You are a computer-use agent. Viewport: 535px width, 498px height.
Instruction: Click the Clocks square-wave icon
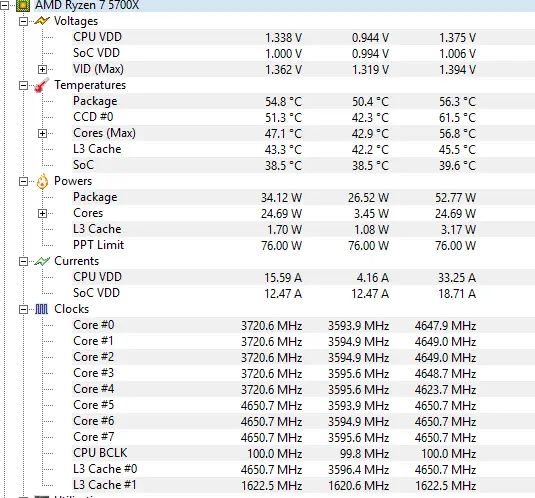42,309
